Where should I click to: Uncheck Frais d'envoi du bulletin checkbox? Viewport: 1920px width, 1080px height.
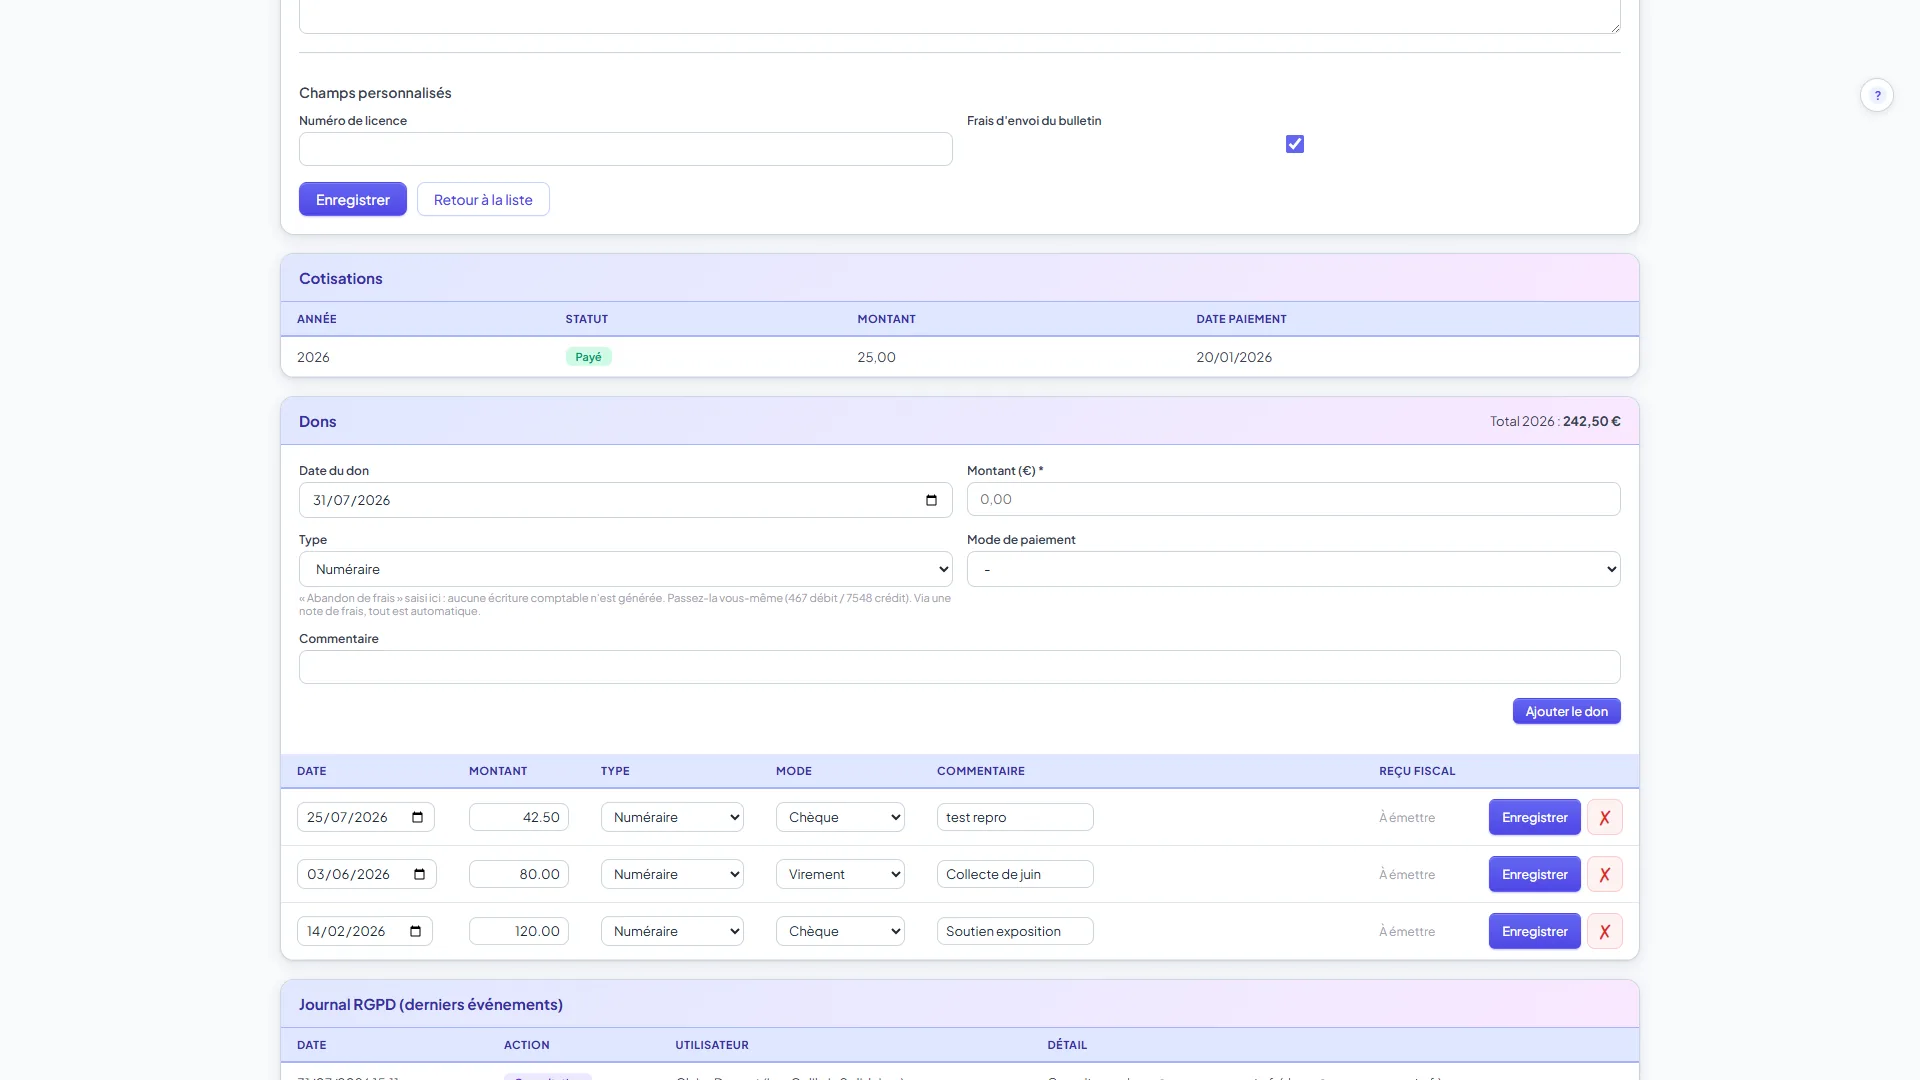pos(1295,144)
